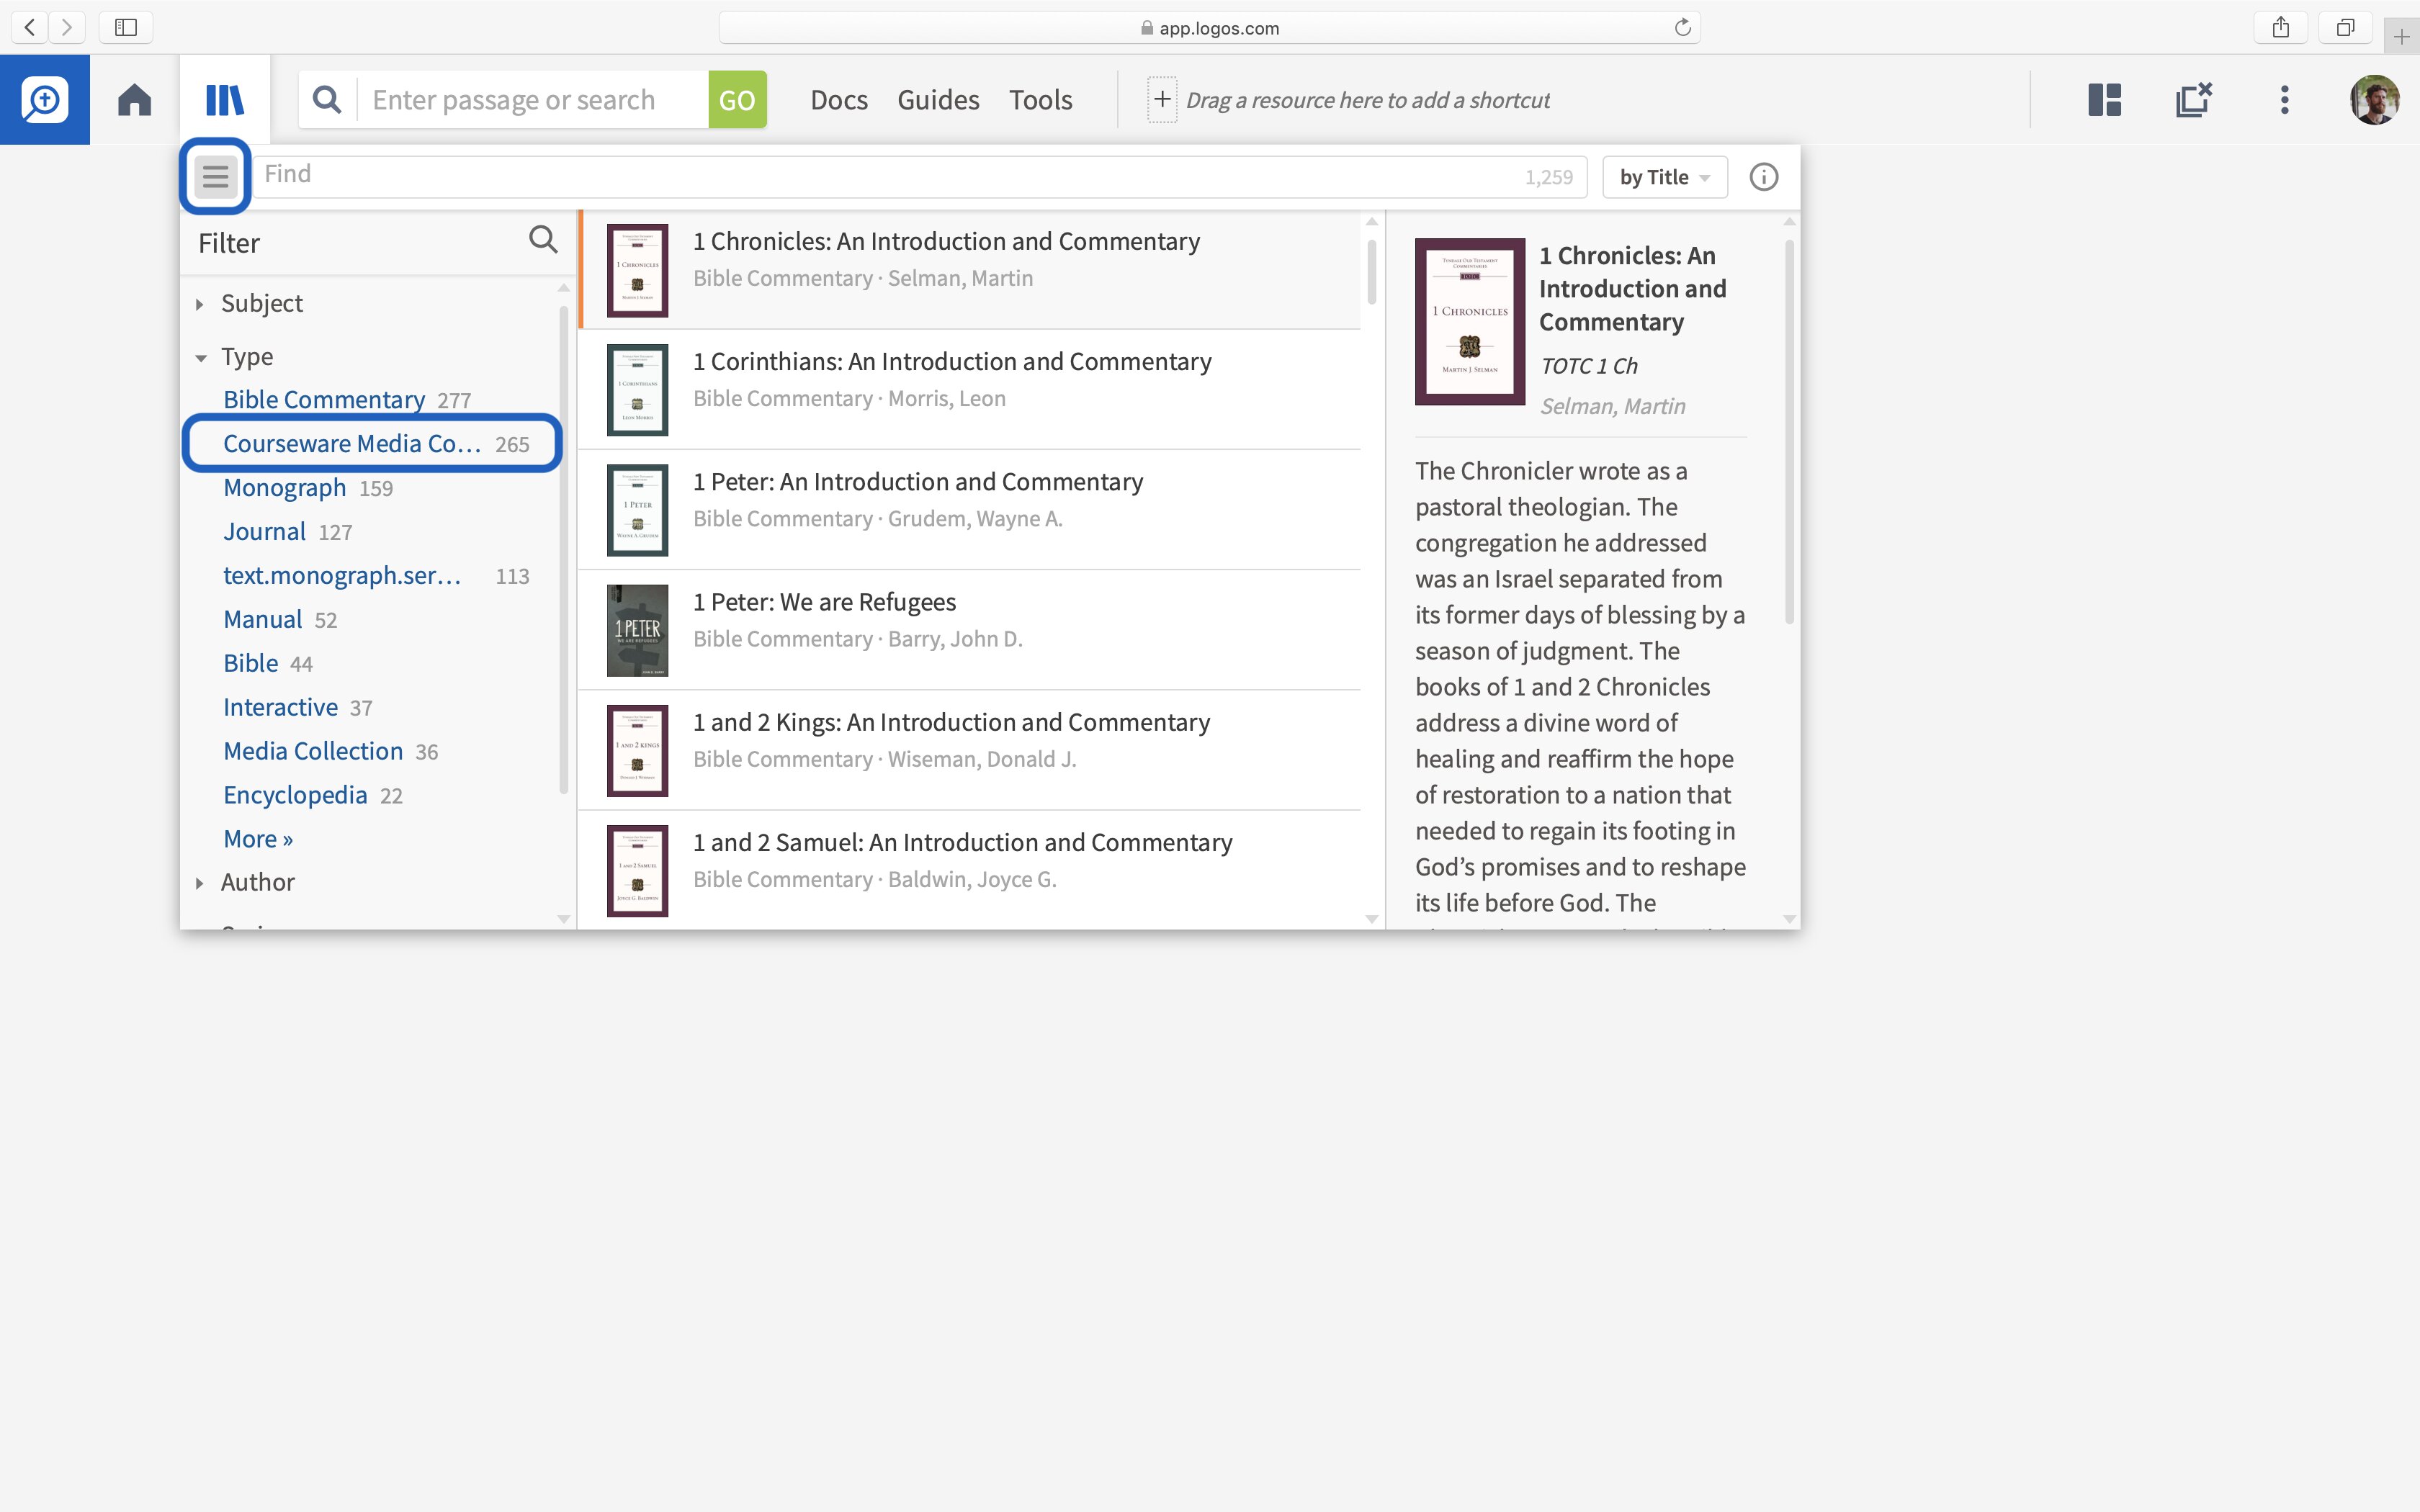Image resolution: width=2420 pixels, height=1512 pixels.
Task: Open the Home dashboard icon
Action: pos(134,100)
